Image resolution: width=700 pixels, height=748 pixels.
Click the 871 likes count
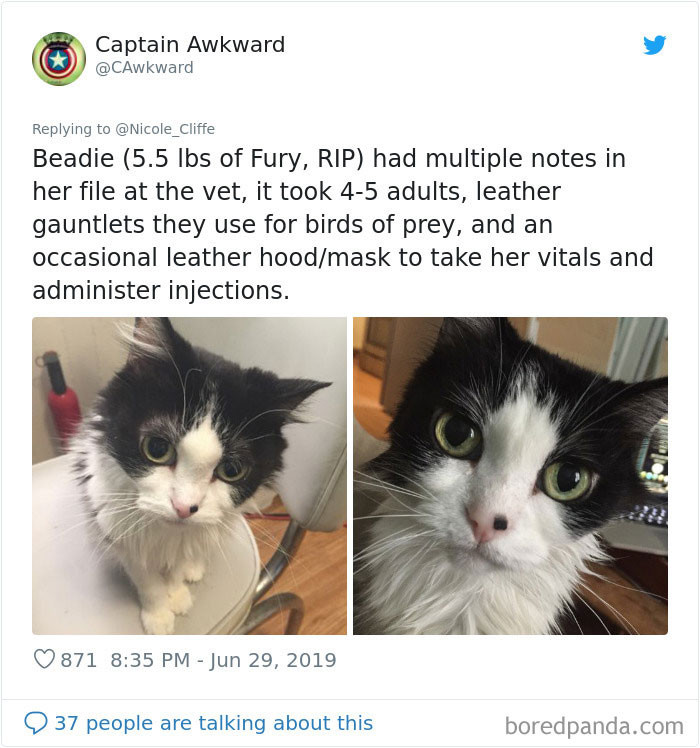(79, 660)
